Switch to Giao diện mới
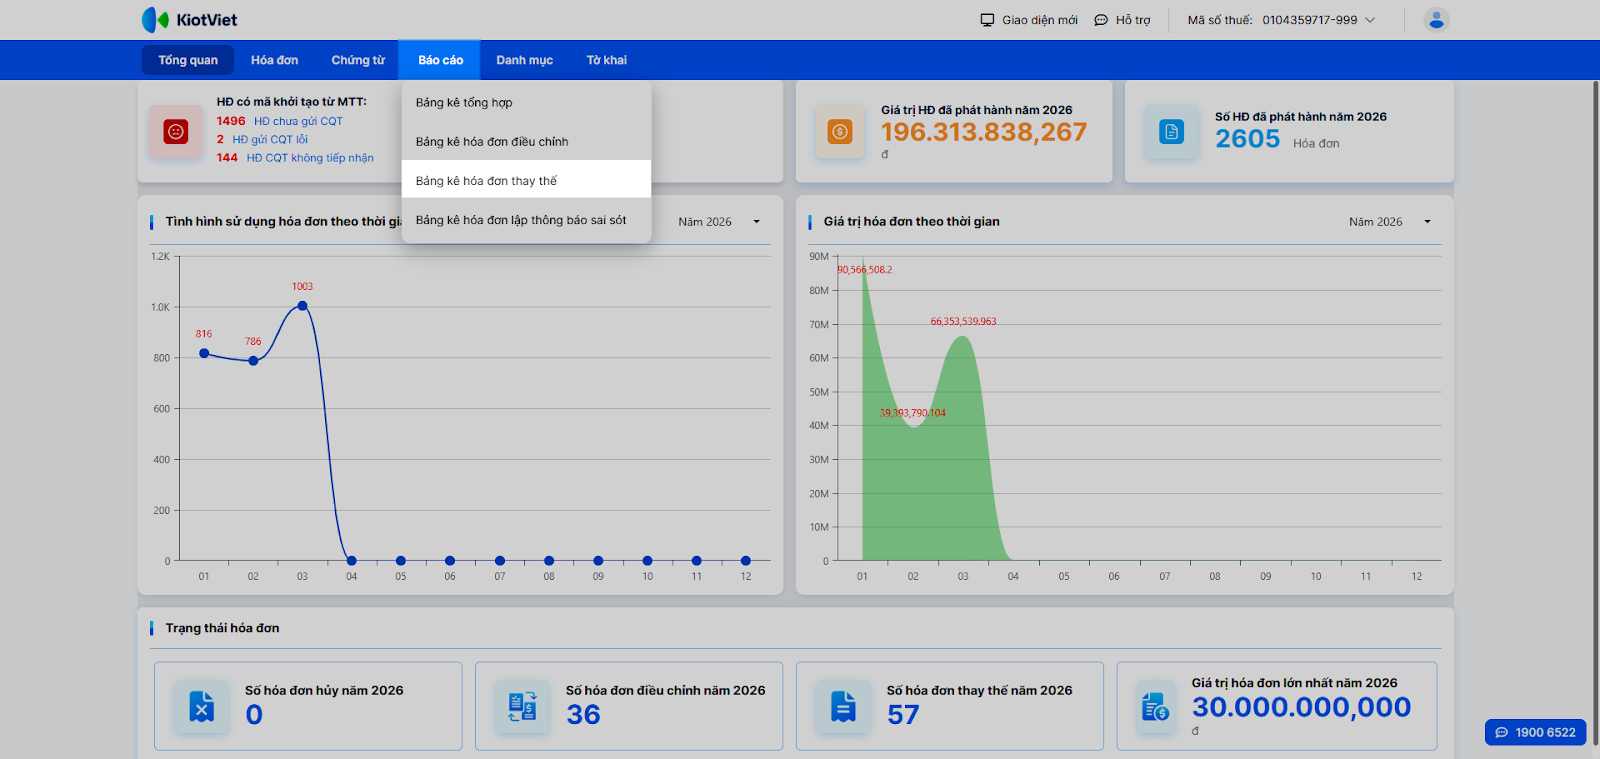This screenshot has height=759, width=1600. point(1029,20)
